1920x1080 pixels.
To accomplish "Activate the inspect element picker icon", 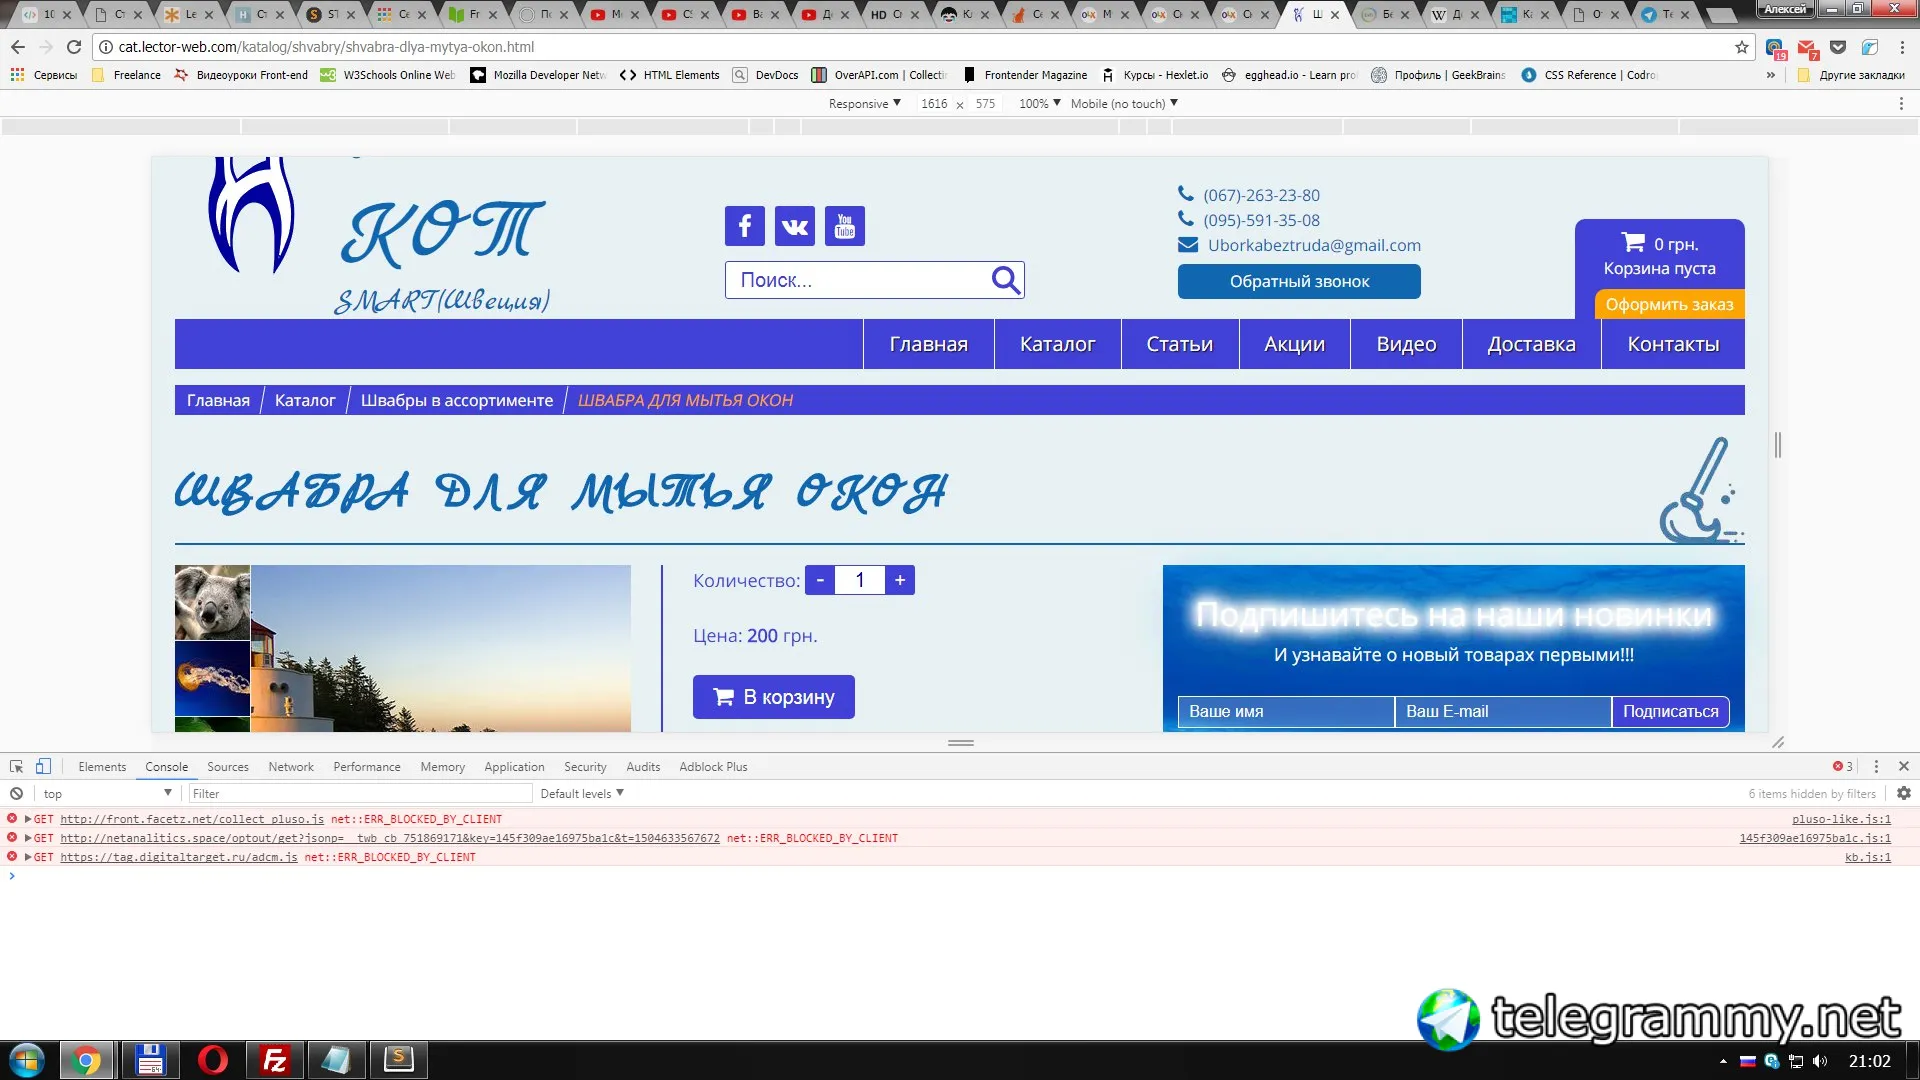I will (16, 766).
